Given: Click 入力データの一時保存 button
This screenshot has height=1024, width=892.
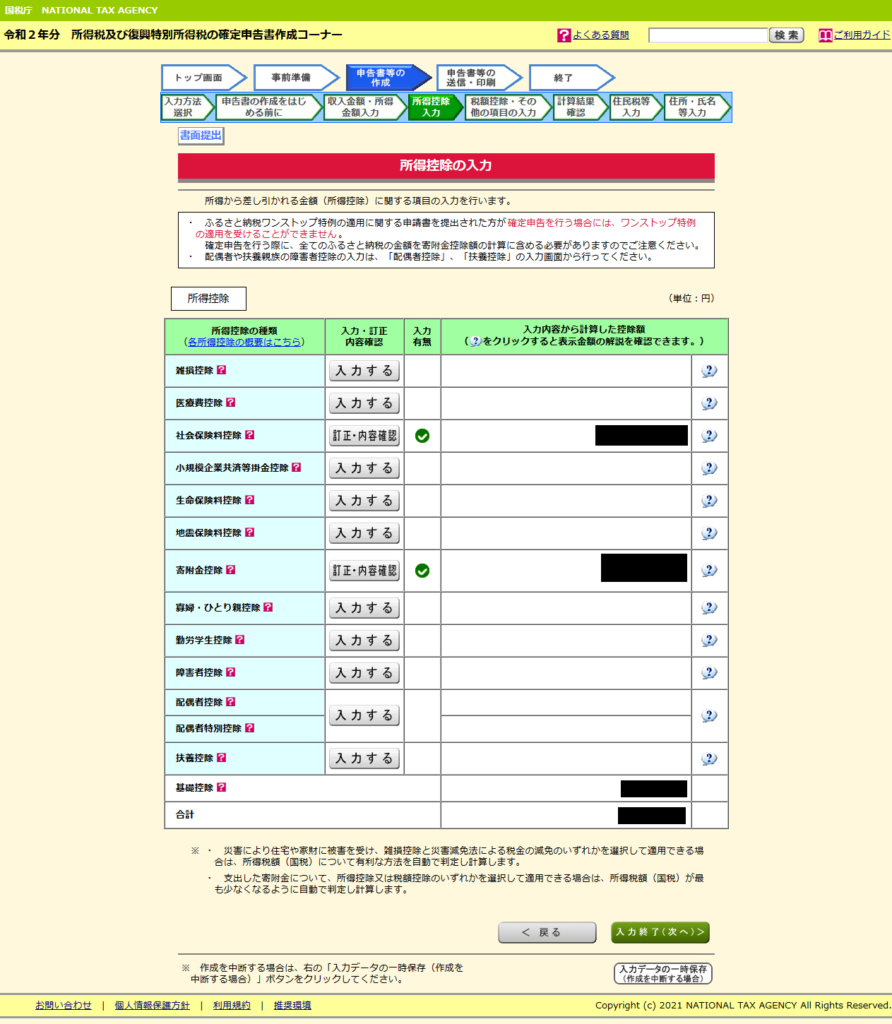Looking at the screenshot, I should point(663,974).
